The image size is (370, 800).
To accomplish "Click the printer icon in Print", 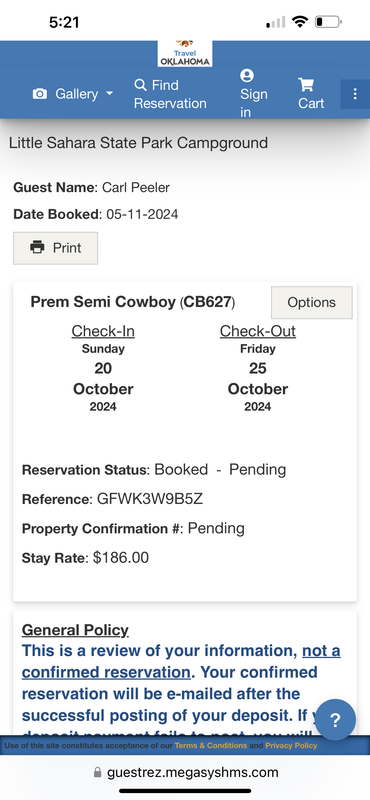I will click(x=37, y=247).
